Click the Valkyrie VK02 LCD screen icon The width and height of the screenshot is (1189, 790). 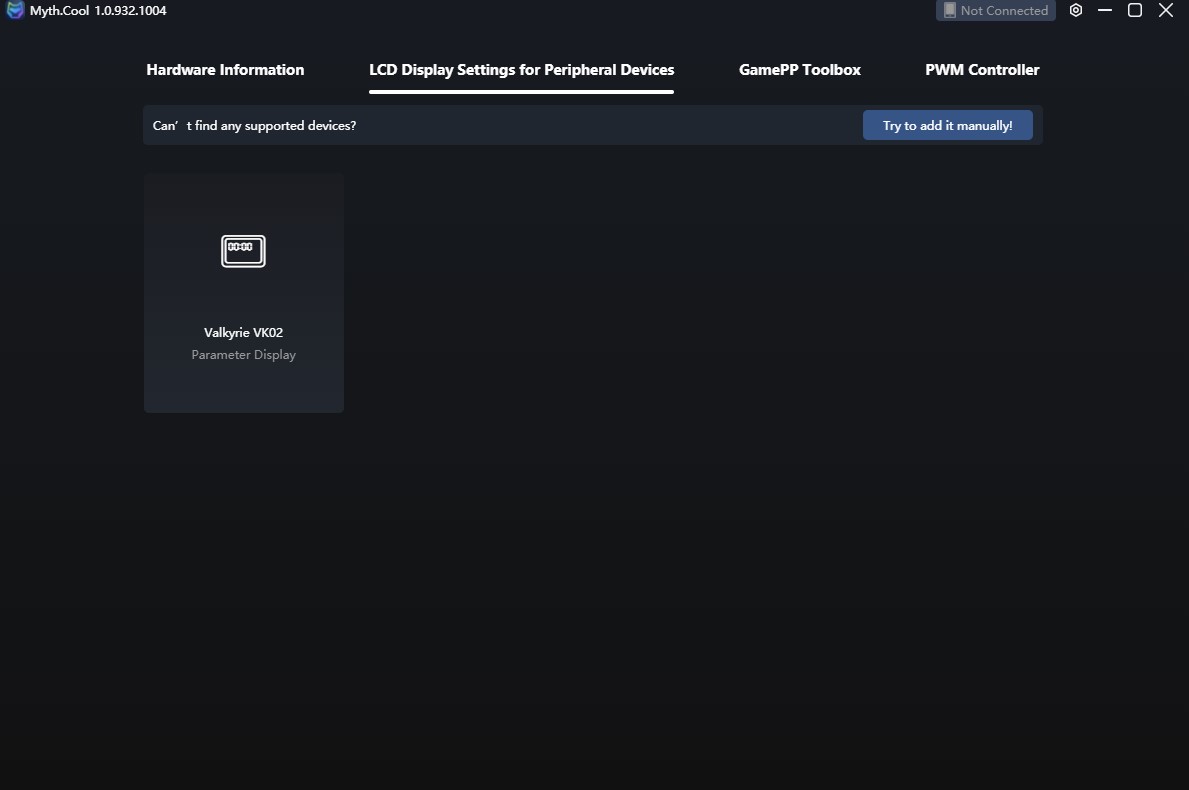click(243, 251)
